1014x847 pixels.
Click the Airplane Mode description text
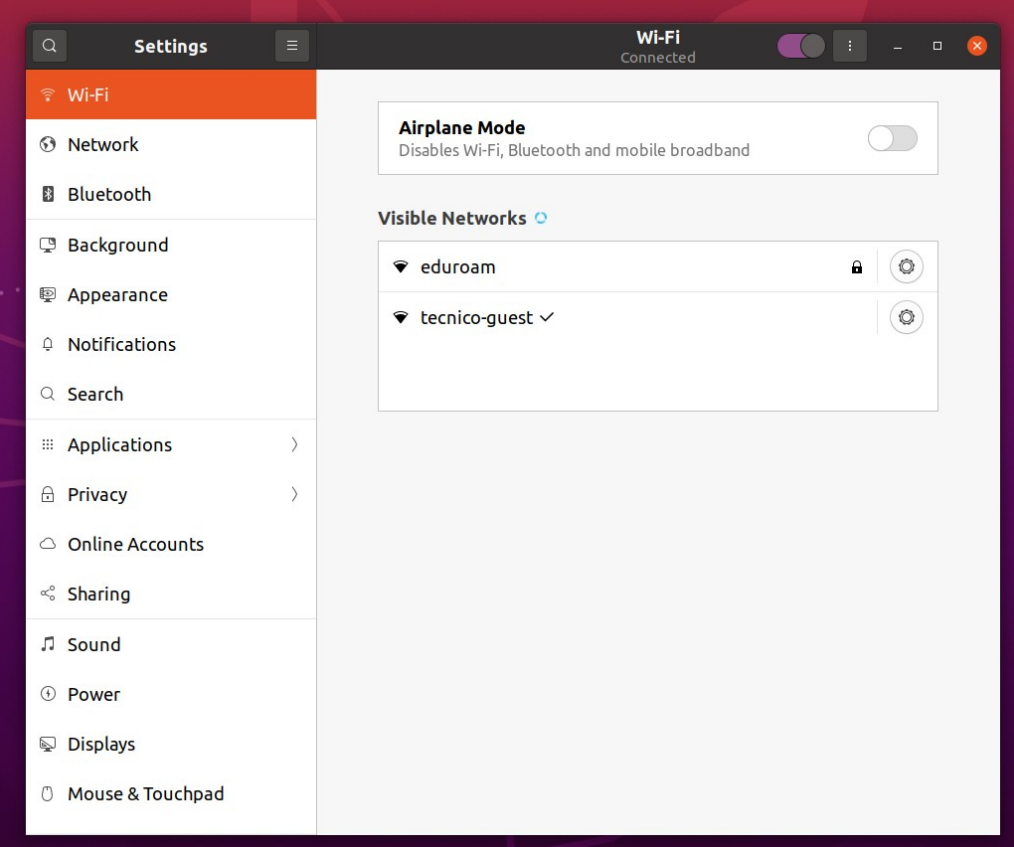tap(574, 150)
